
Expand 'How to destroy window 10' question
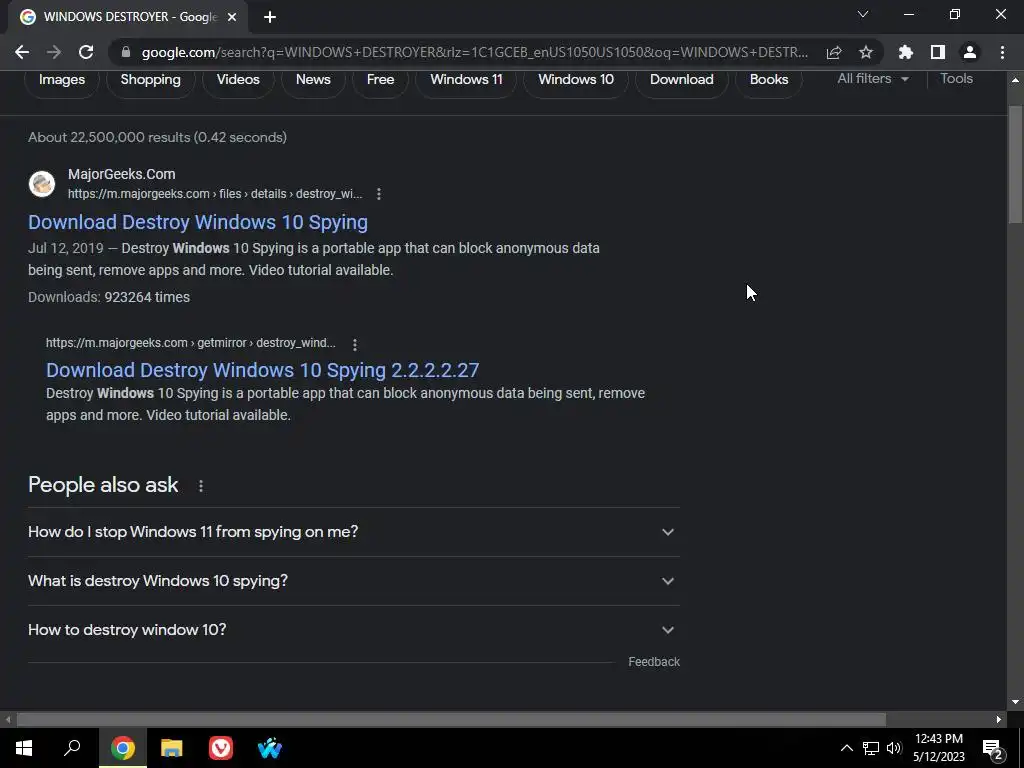coord(353,630)
